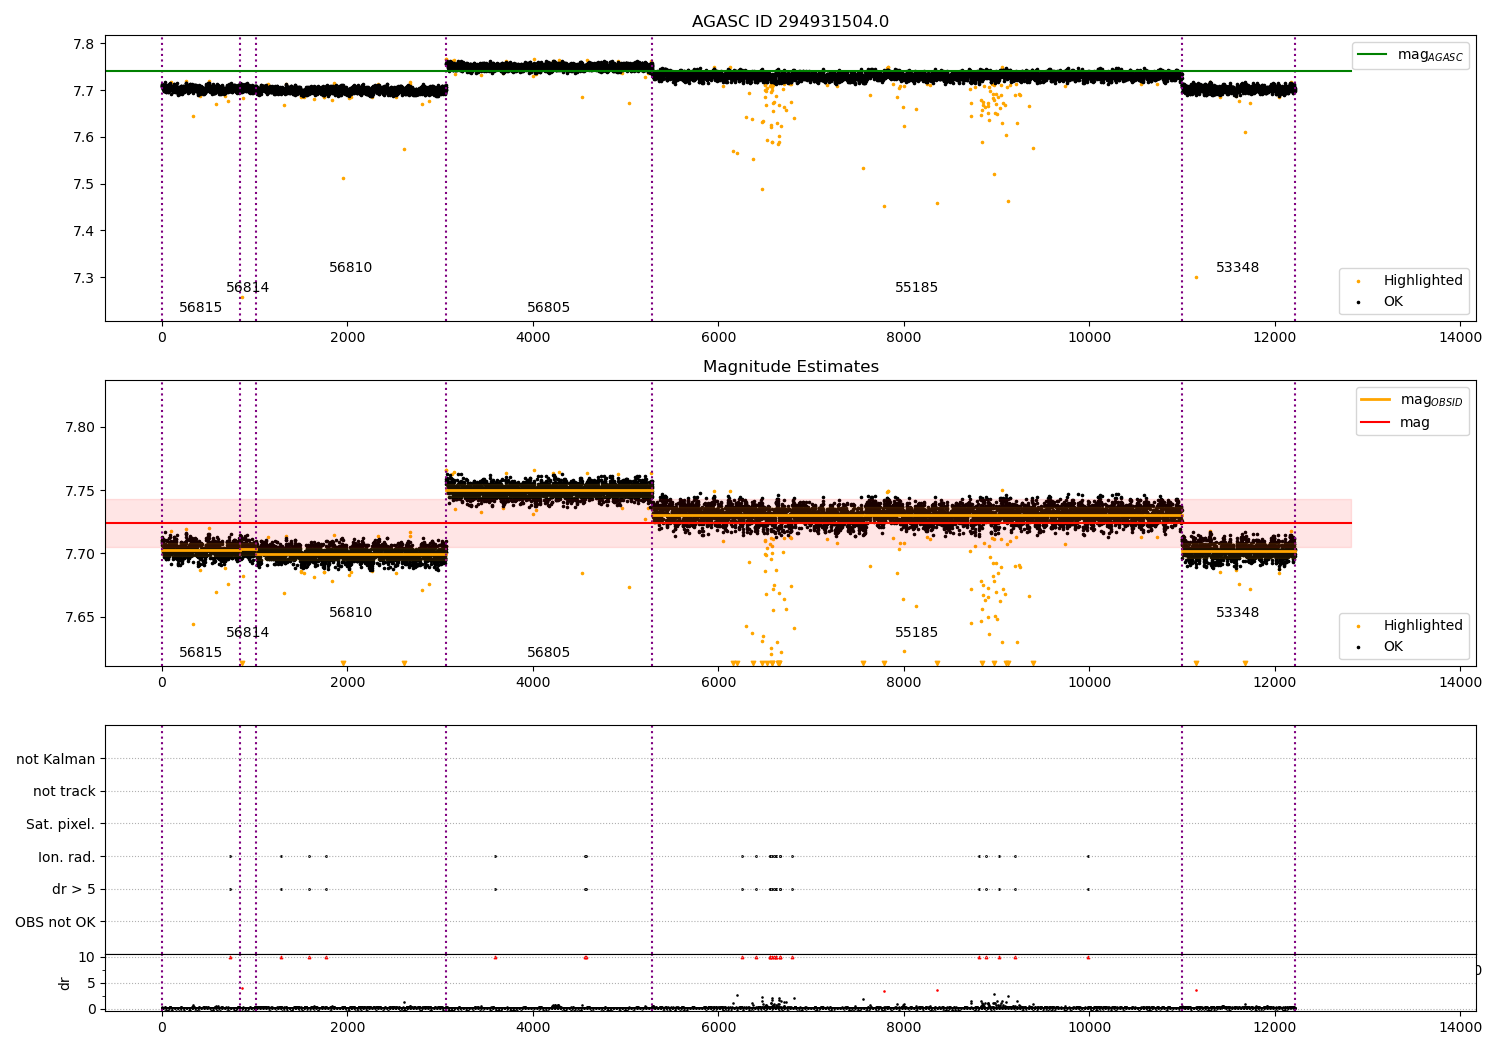This screenshot has width=1500, height=1050.
Task: Click the 10 tick on dr axis
Action: (86, 958)
